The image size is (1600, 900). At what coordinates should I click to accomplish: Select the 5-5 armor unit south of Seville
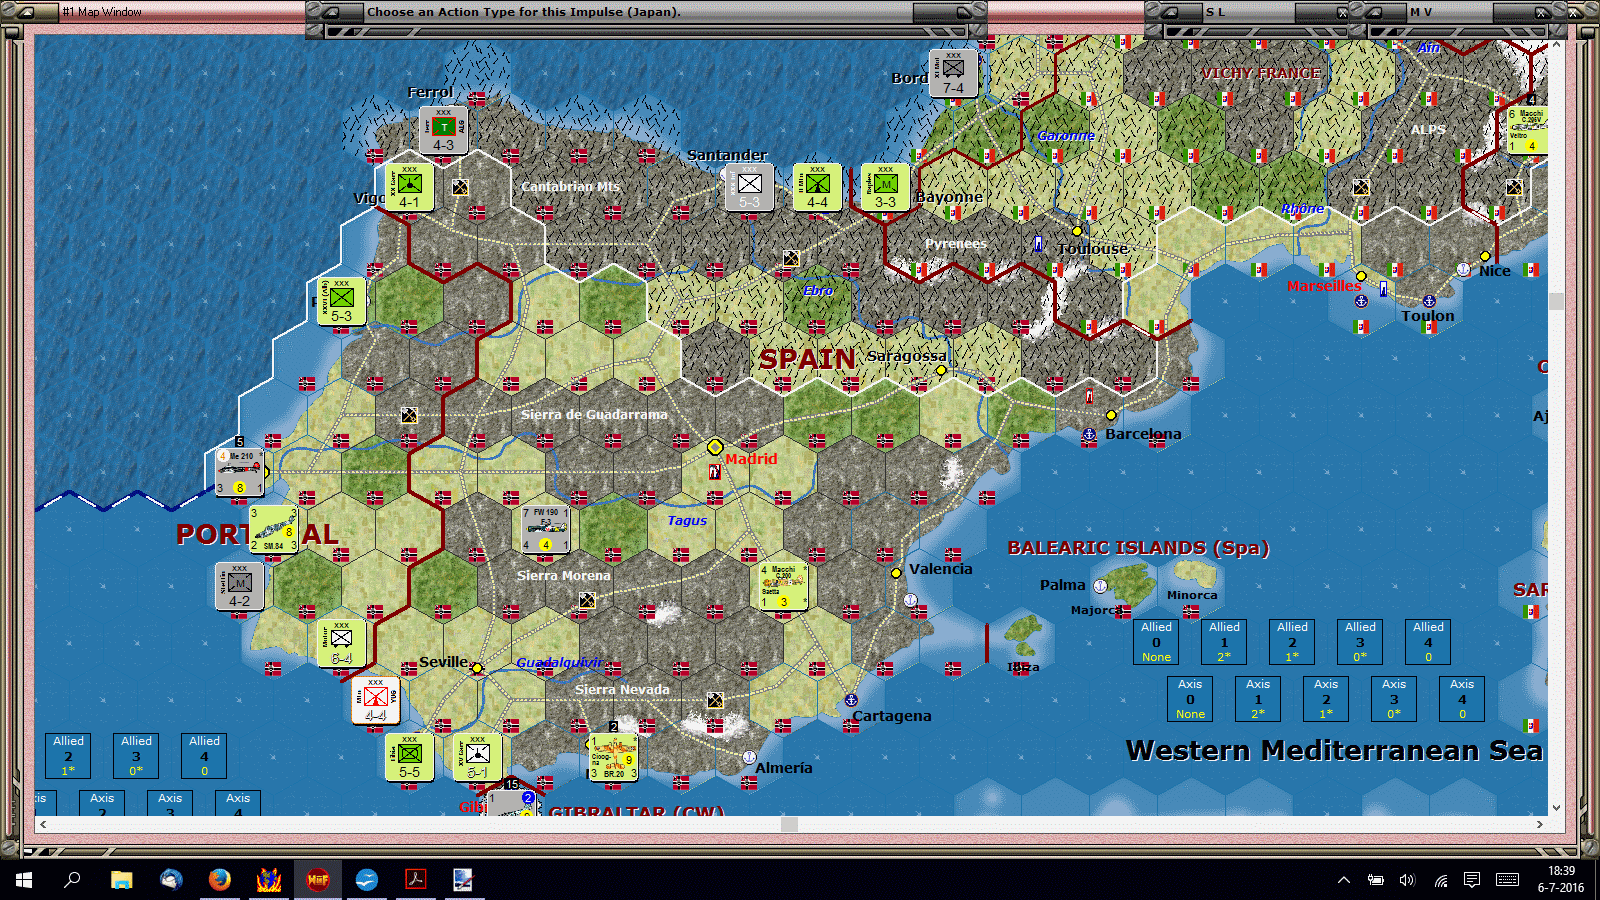(409, 758)
